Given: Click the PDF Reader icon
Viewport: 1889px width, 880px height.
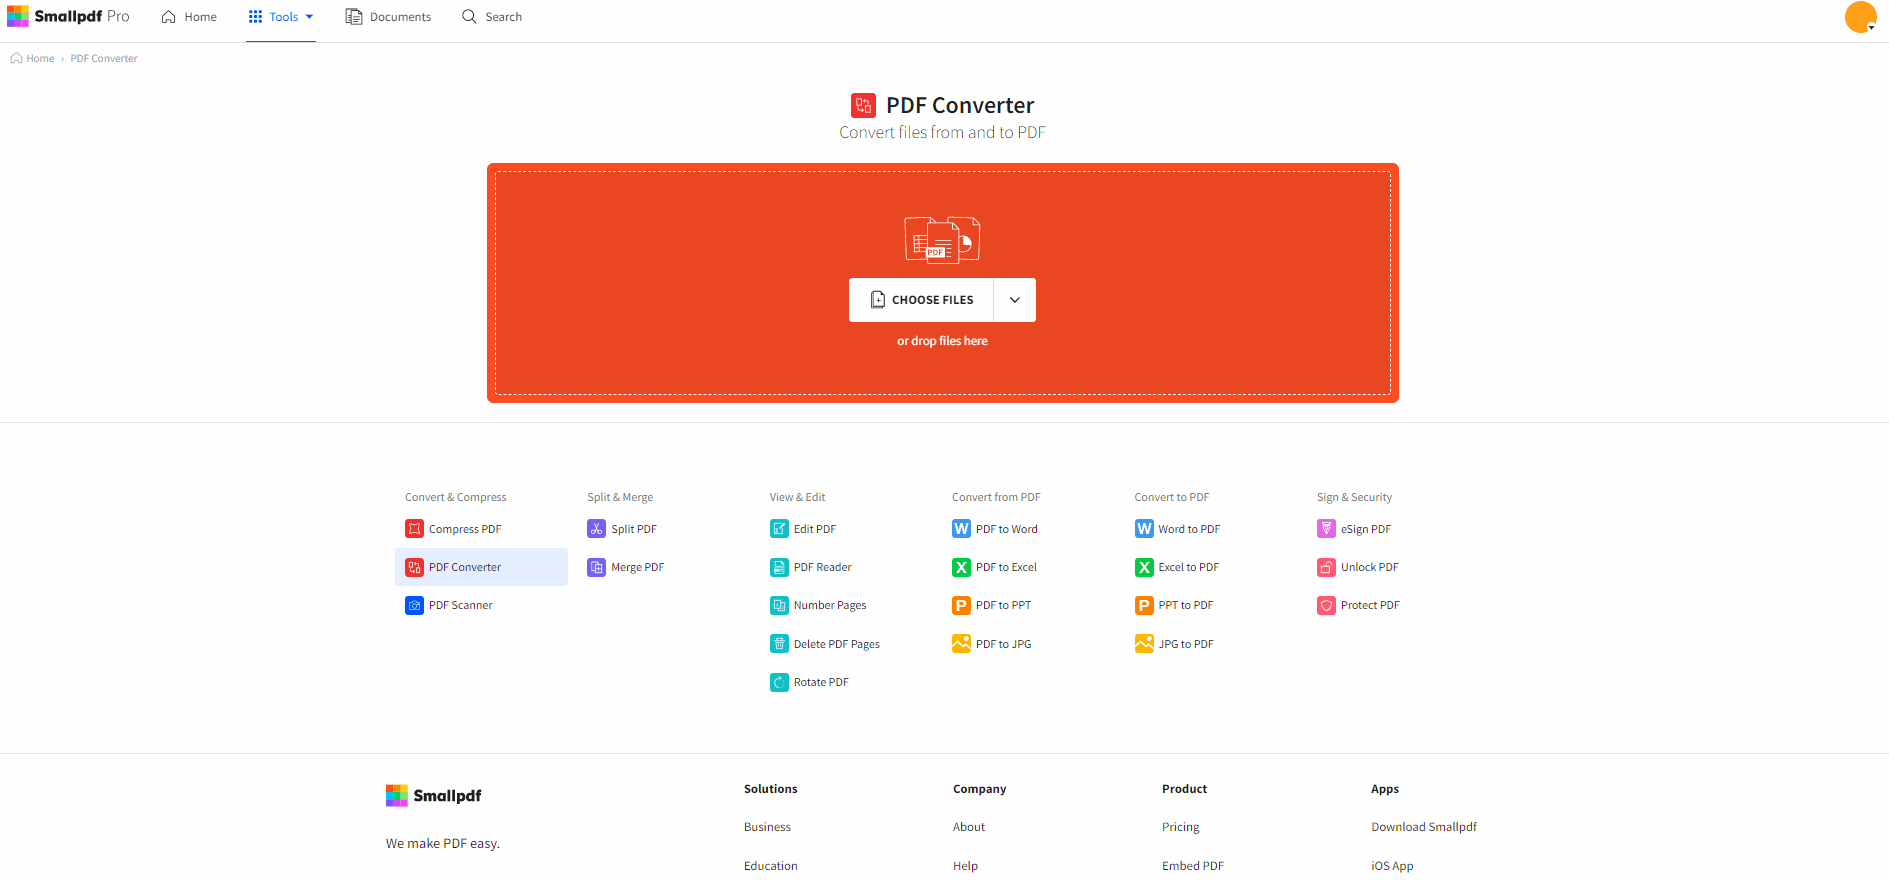Looking at the screenshot, I should 779,567.
